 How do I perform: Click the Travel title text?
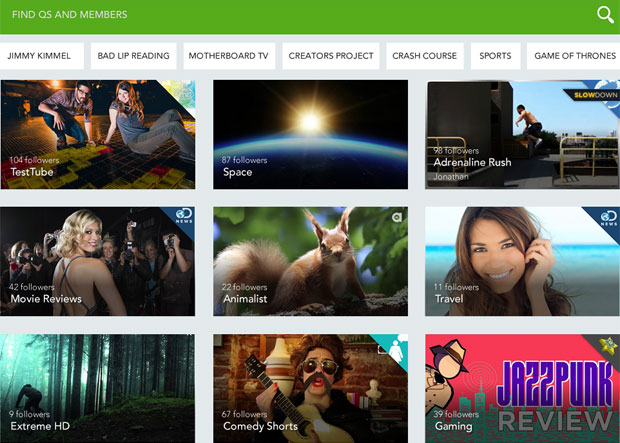(449, 299)
